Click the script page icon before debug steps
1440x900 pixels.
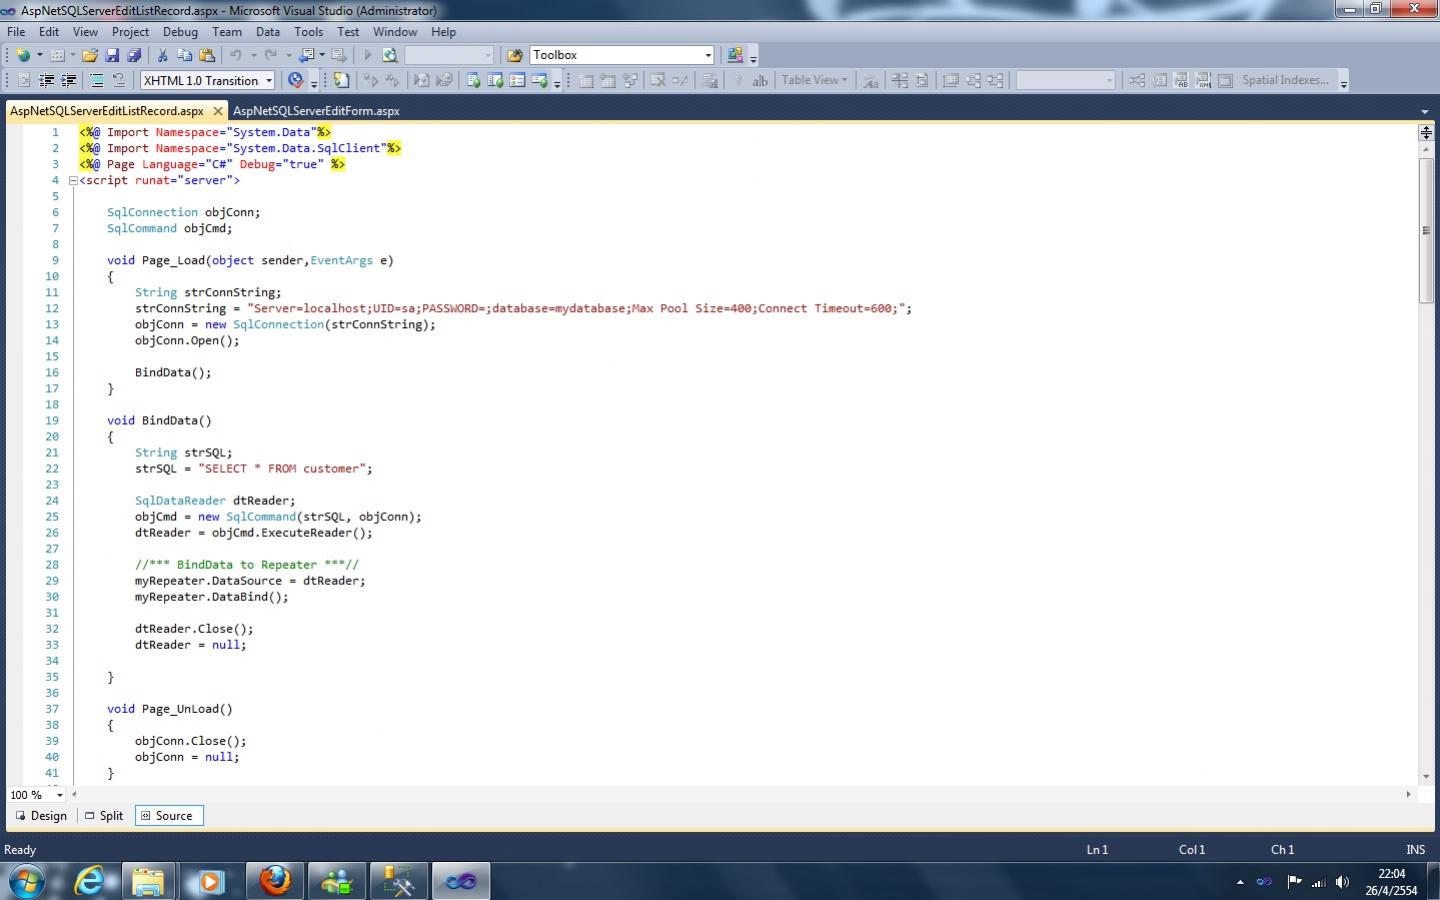(341, 80)
